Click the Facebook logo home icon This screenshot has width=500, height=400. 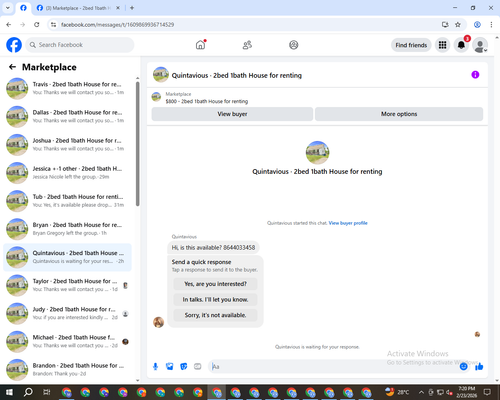coord(14,45)
